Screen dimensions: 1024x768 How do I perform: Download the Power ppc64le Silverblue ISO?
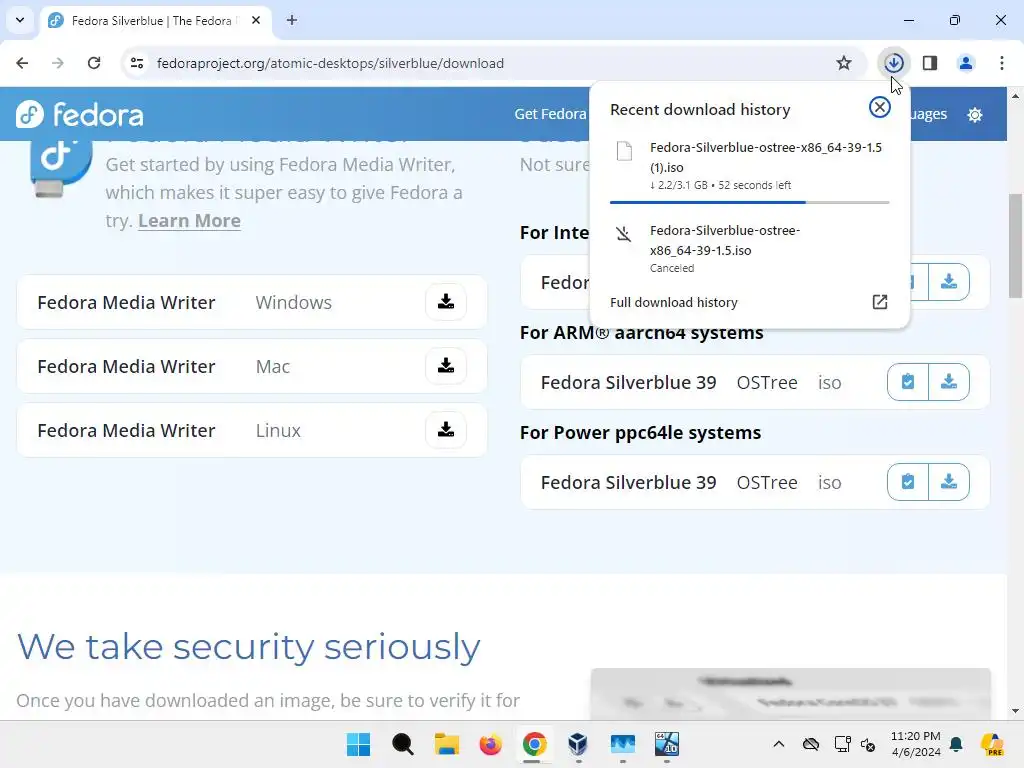point(948,482)
